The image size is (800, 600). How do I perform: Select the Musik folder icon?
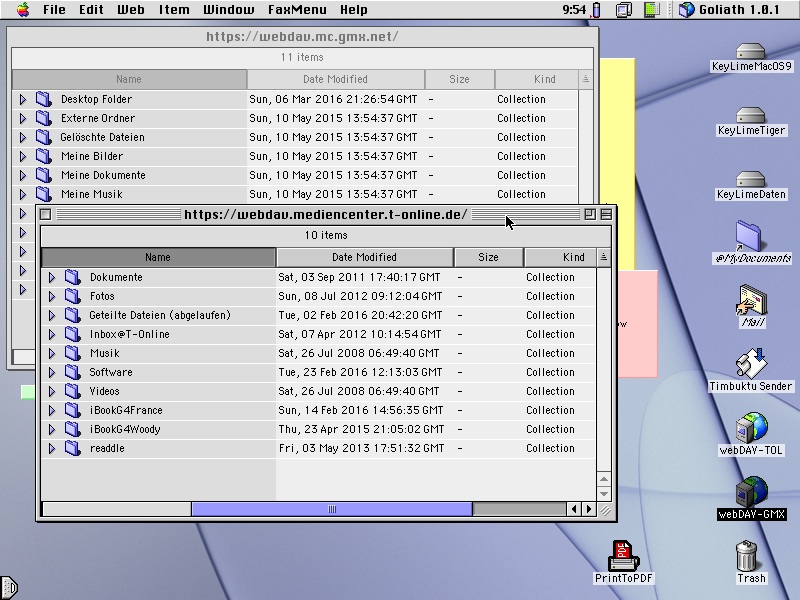coord(72,353)
